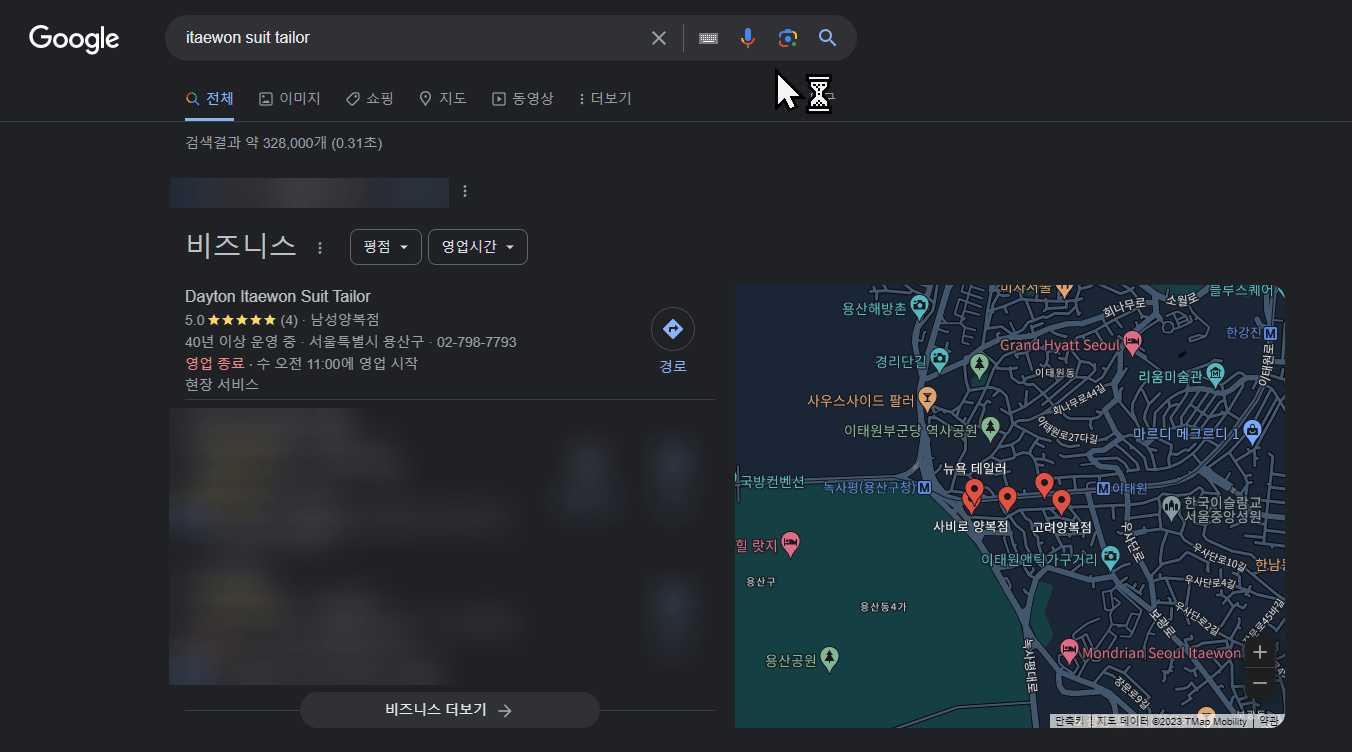Go to Google homepage logo
The height and width of the screenshot is (752, 1352).
[x=74, y=39]
